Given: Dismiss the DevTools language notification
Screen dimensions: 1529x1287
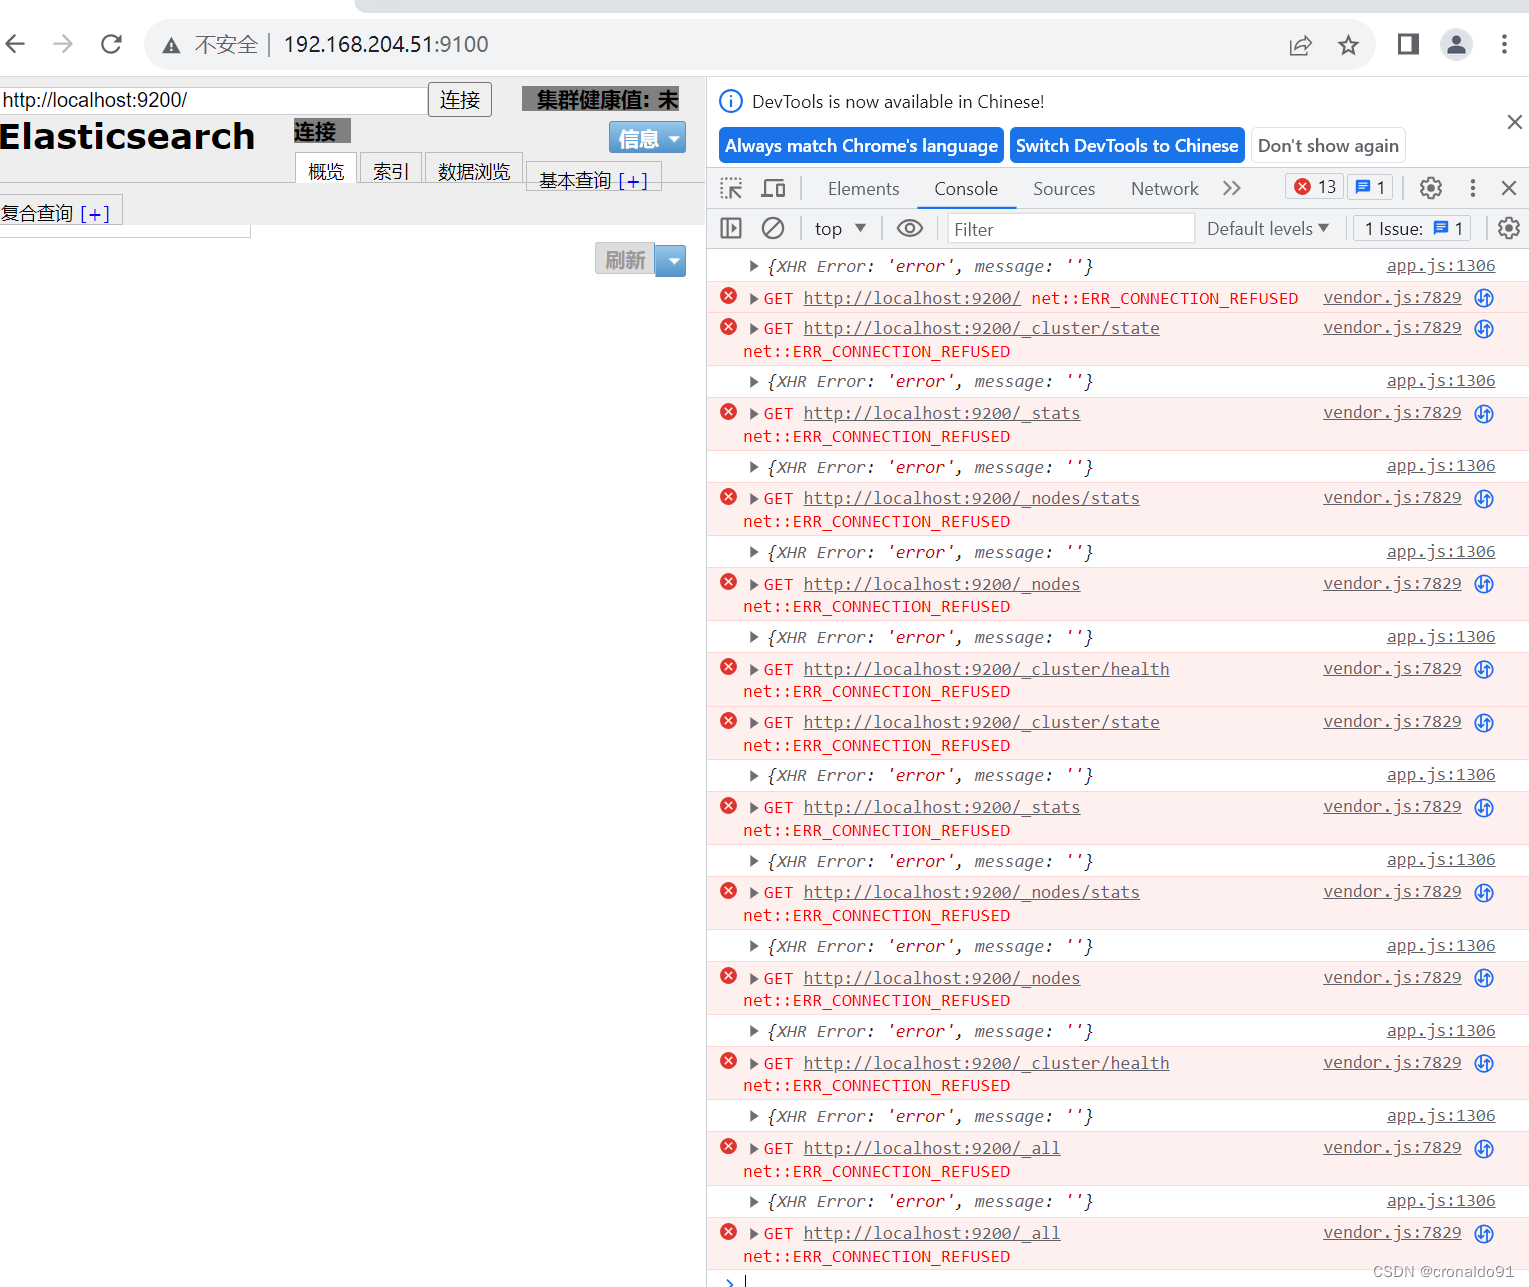Looking at the screenshot, I should pyautogui.click(x=1514, y=122).
